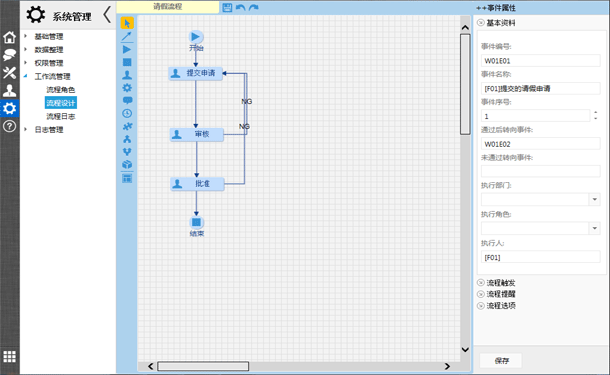Open the 执行角色 dropdown
This screenshot has width=610, height=375.
(x=594, y=228)
